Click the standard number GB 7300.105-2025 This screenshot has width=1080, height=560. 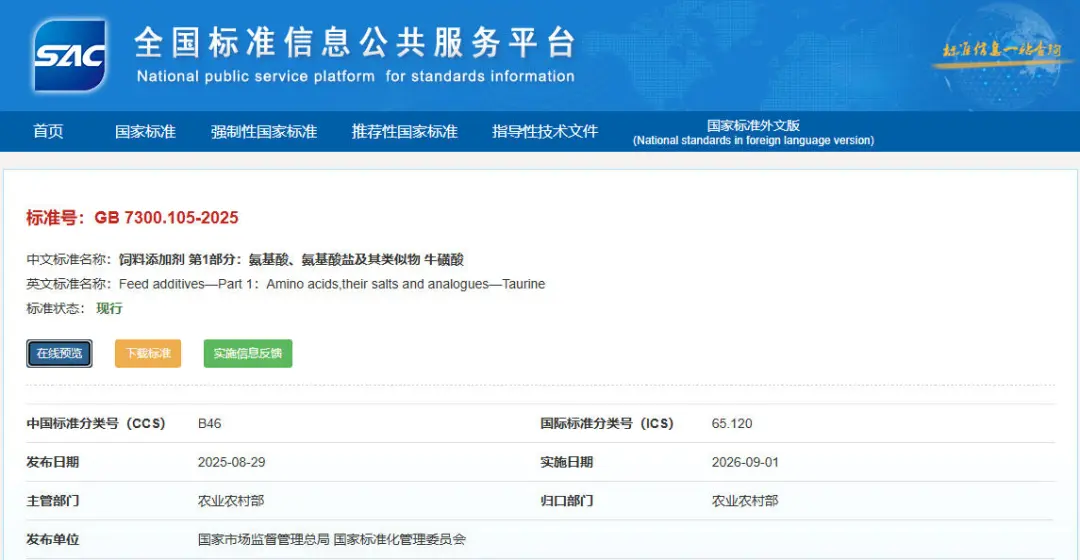point(166,218)
